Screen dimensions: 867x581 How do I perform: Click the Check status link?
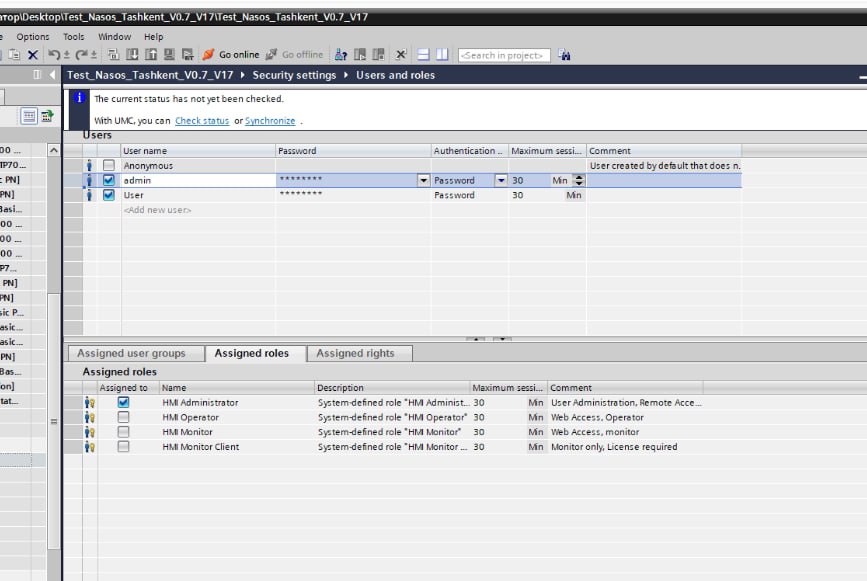(202, 121)
